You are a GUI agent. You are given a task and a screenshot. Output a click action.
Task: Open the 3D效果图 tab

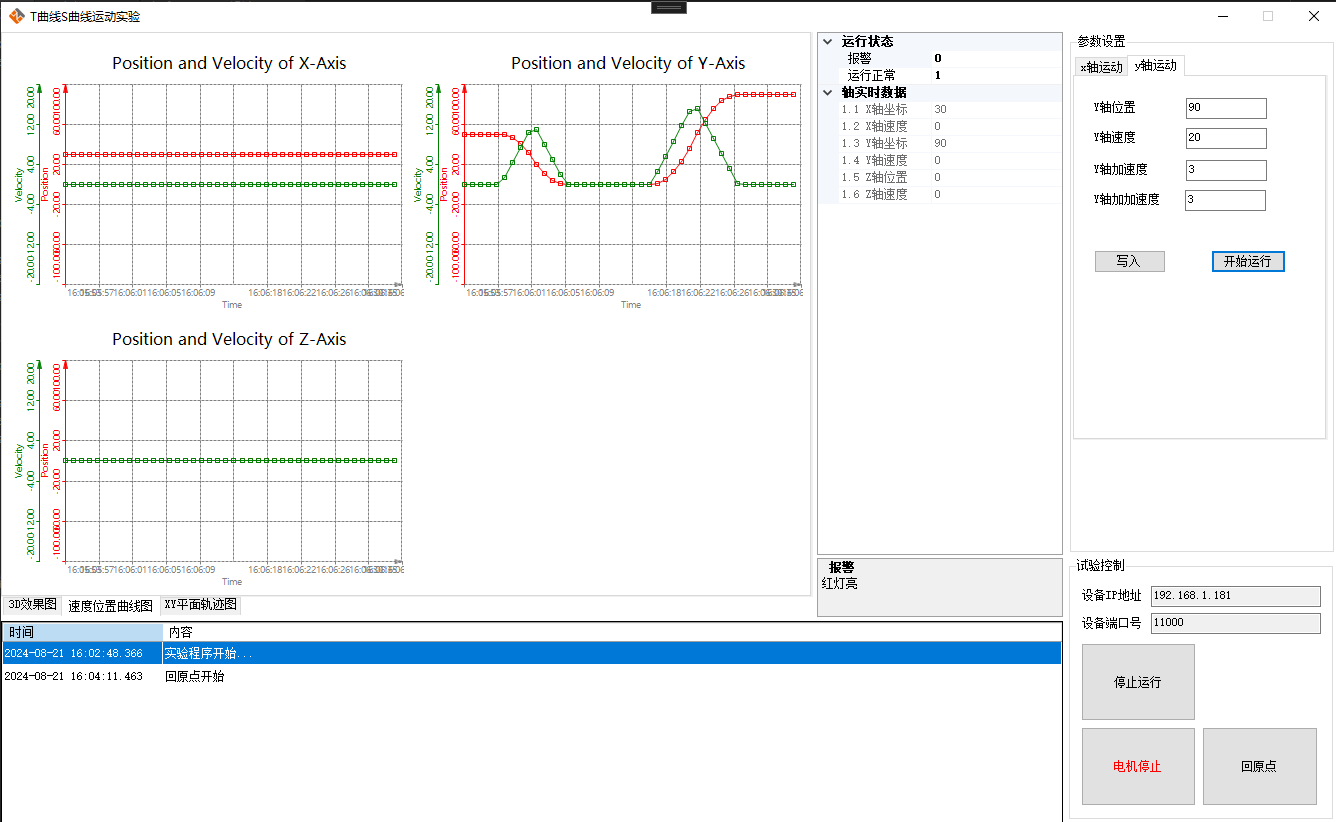click(32, 605)
